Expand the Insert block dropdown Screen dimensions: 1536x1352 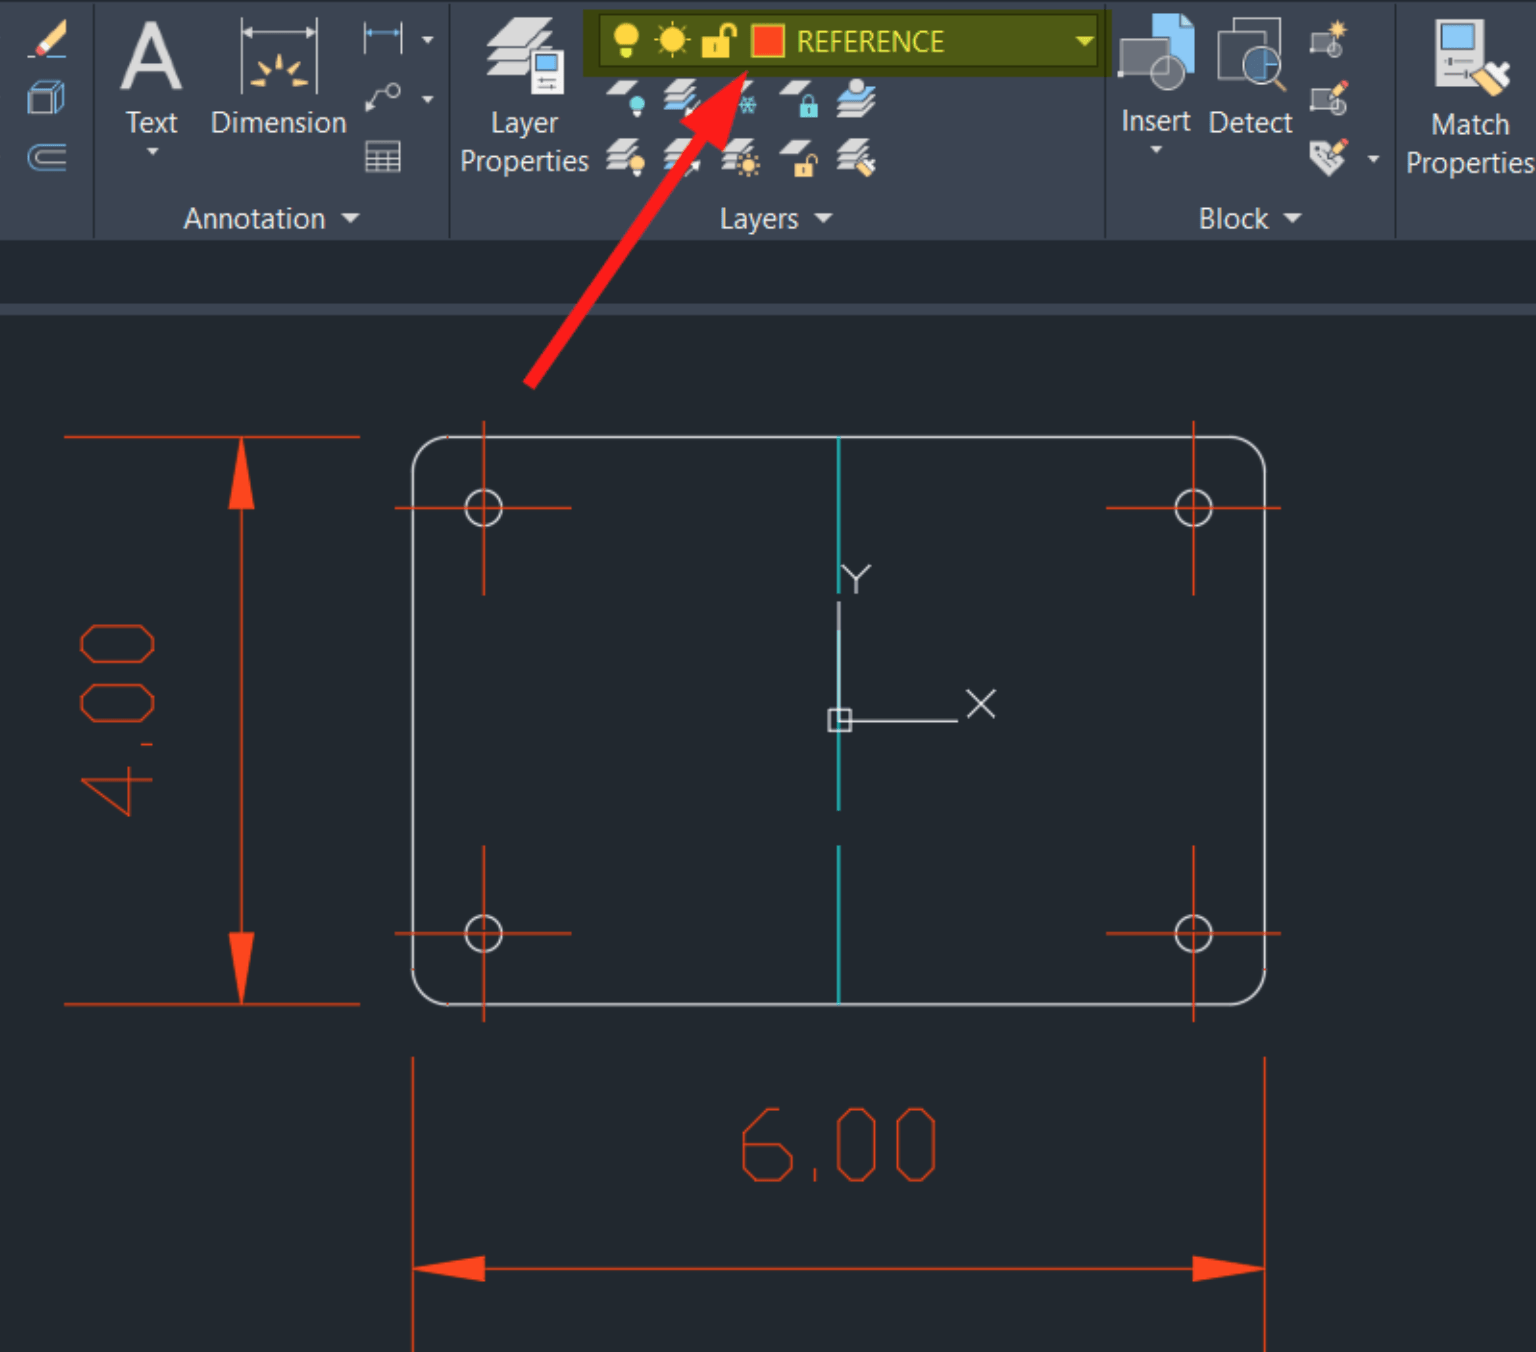coord(1156,150)
